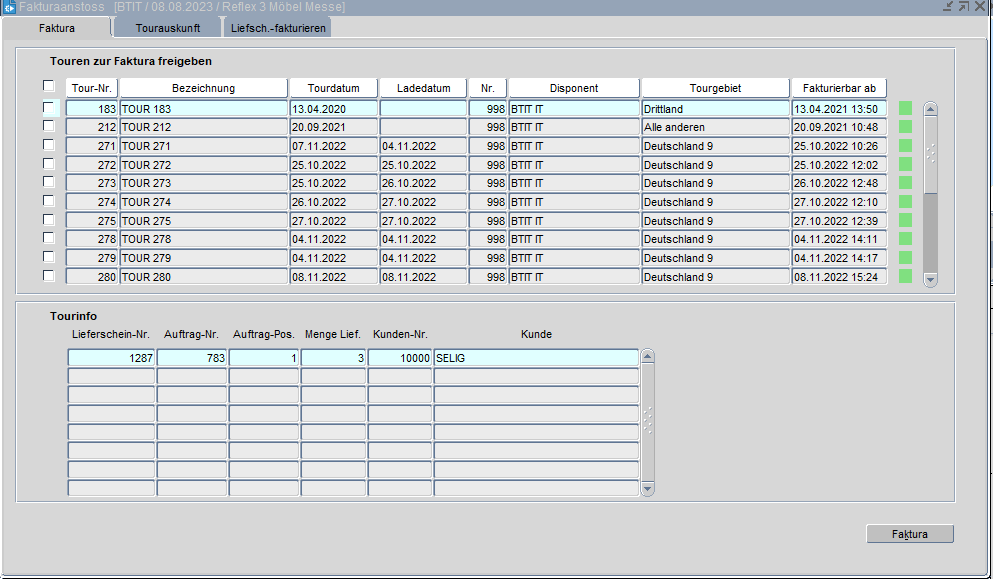Click the Tourgebiet column header
The height and width of the screenshot is (579, 993).
click(x=715, y=88)
